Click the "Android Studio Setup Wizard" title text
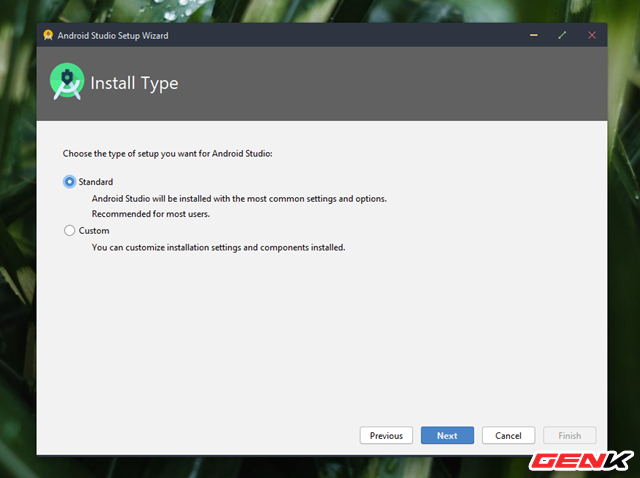The height and width of the screenshot is (478, 640). [112, 35]
